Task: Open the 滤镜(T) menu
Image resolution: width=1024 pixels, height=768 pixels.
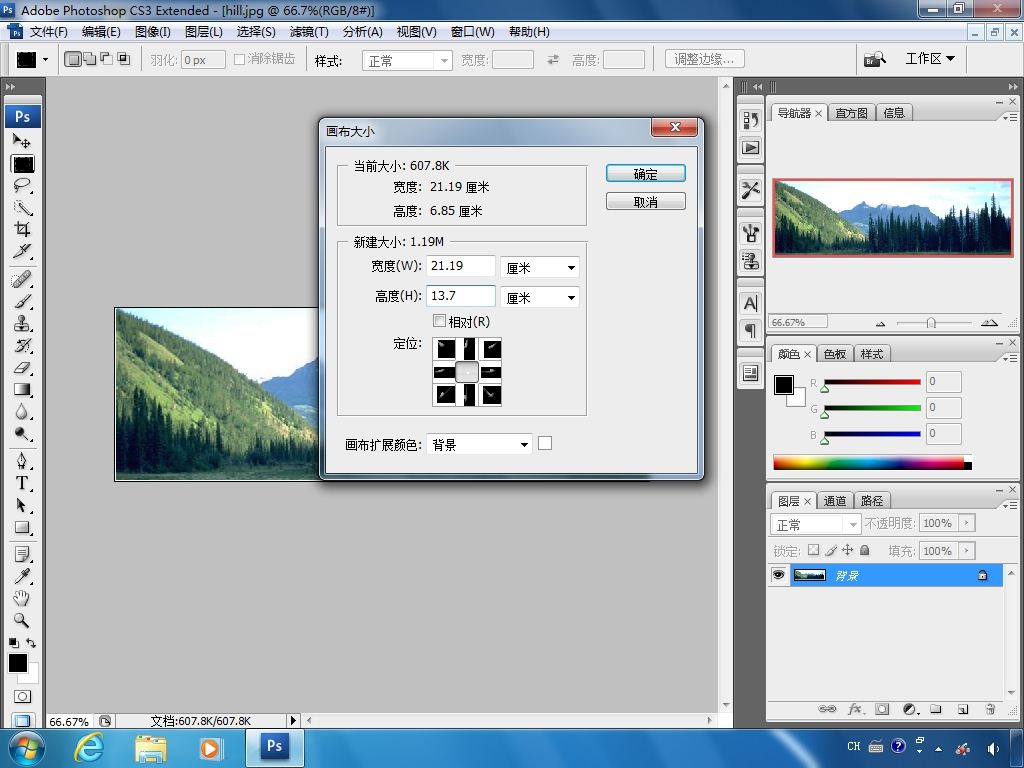Action: coord(309,32)
